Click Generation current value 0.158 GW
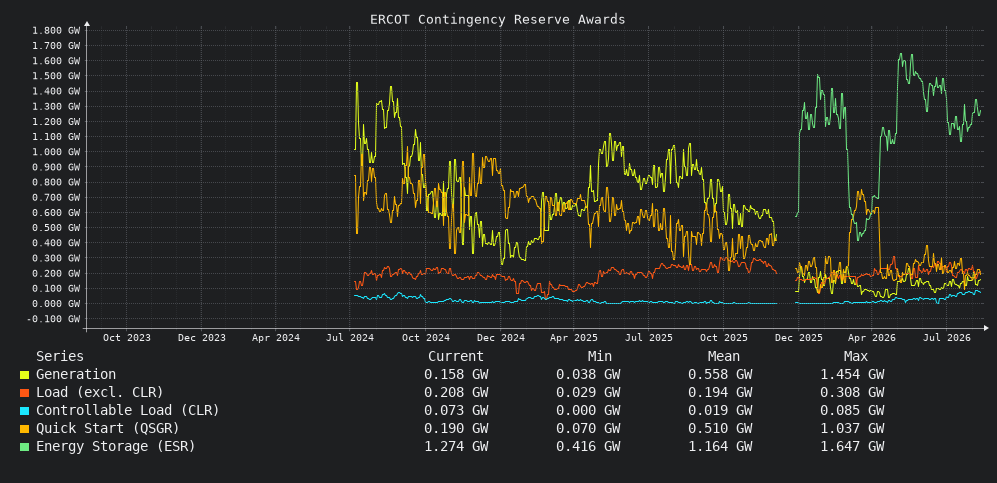The width and height of the screenshot is (997, 483). 457,375
